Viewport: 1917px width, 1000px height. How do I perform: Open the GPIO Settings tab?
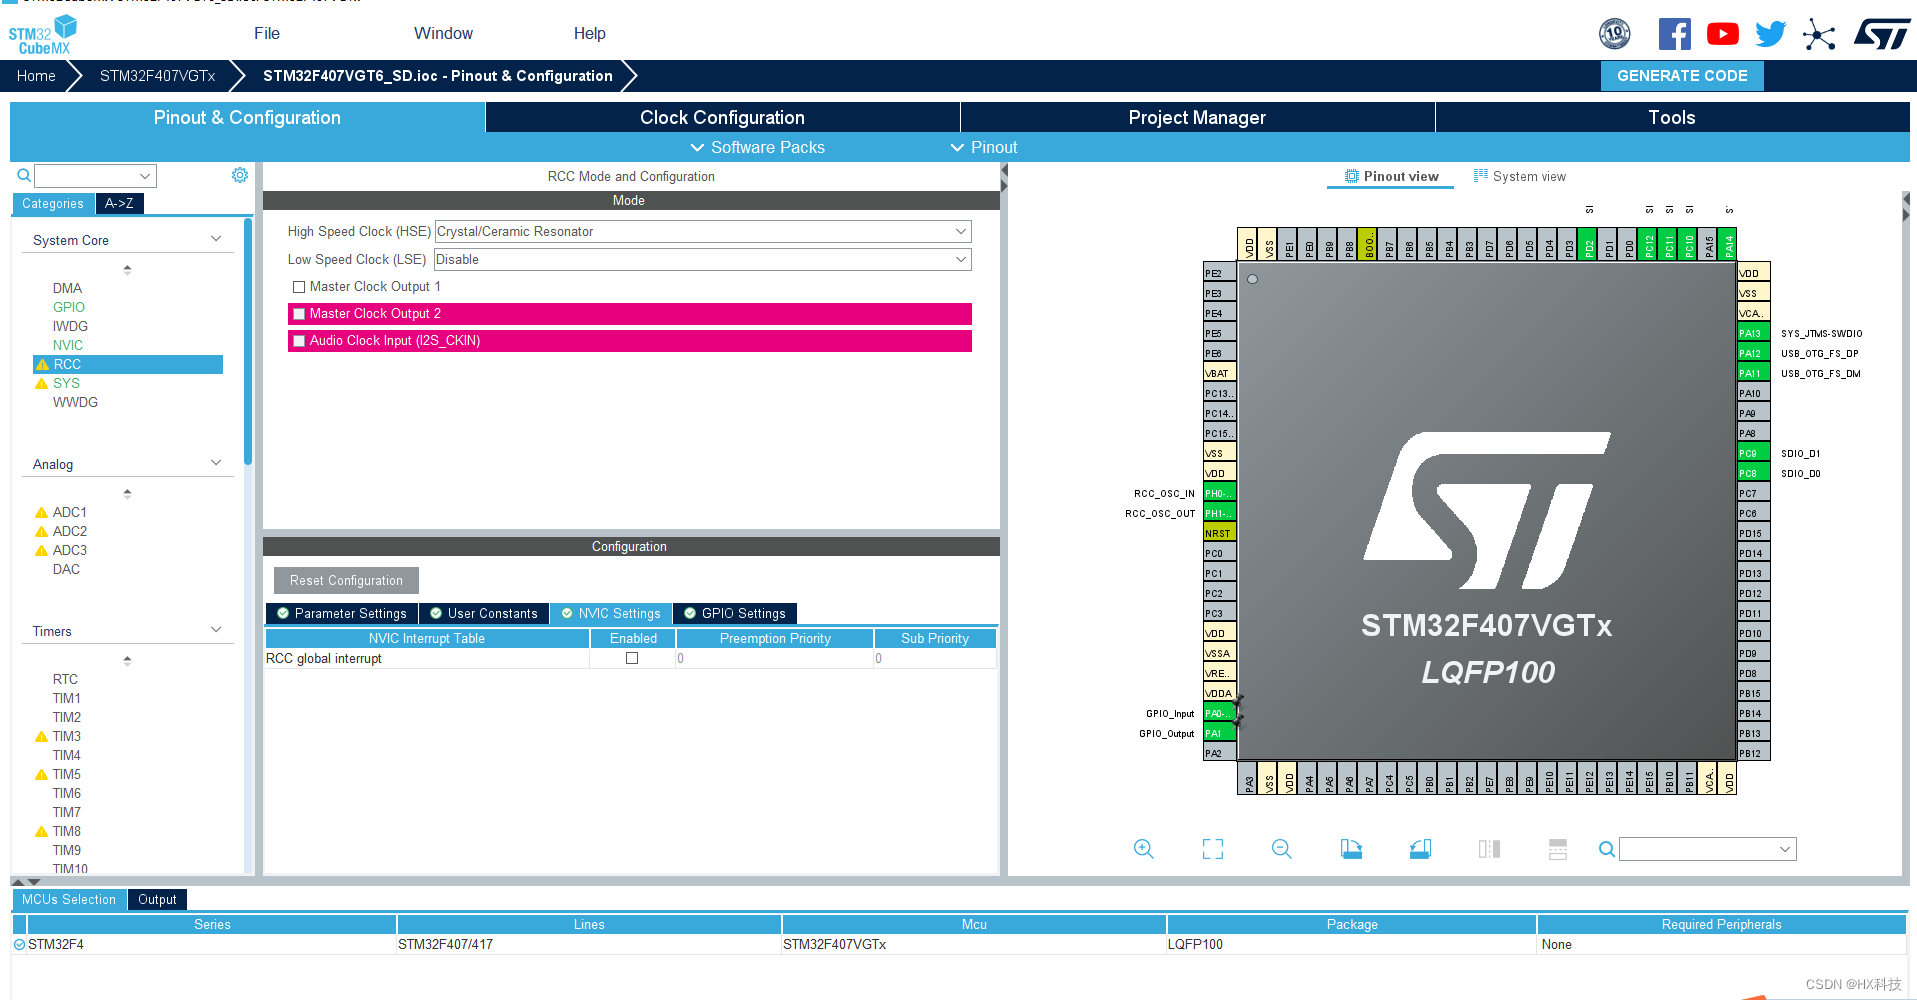(x=735, y=613)
